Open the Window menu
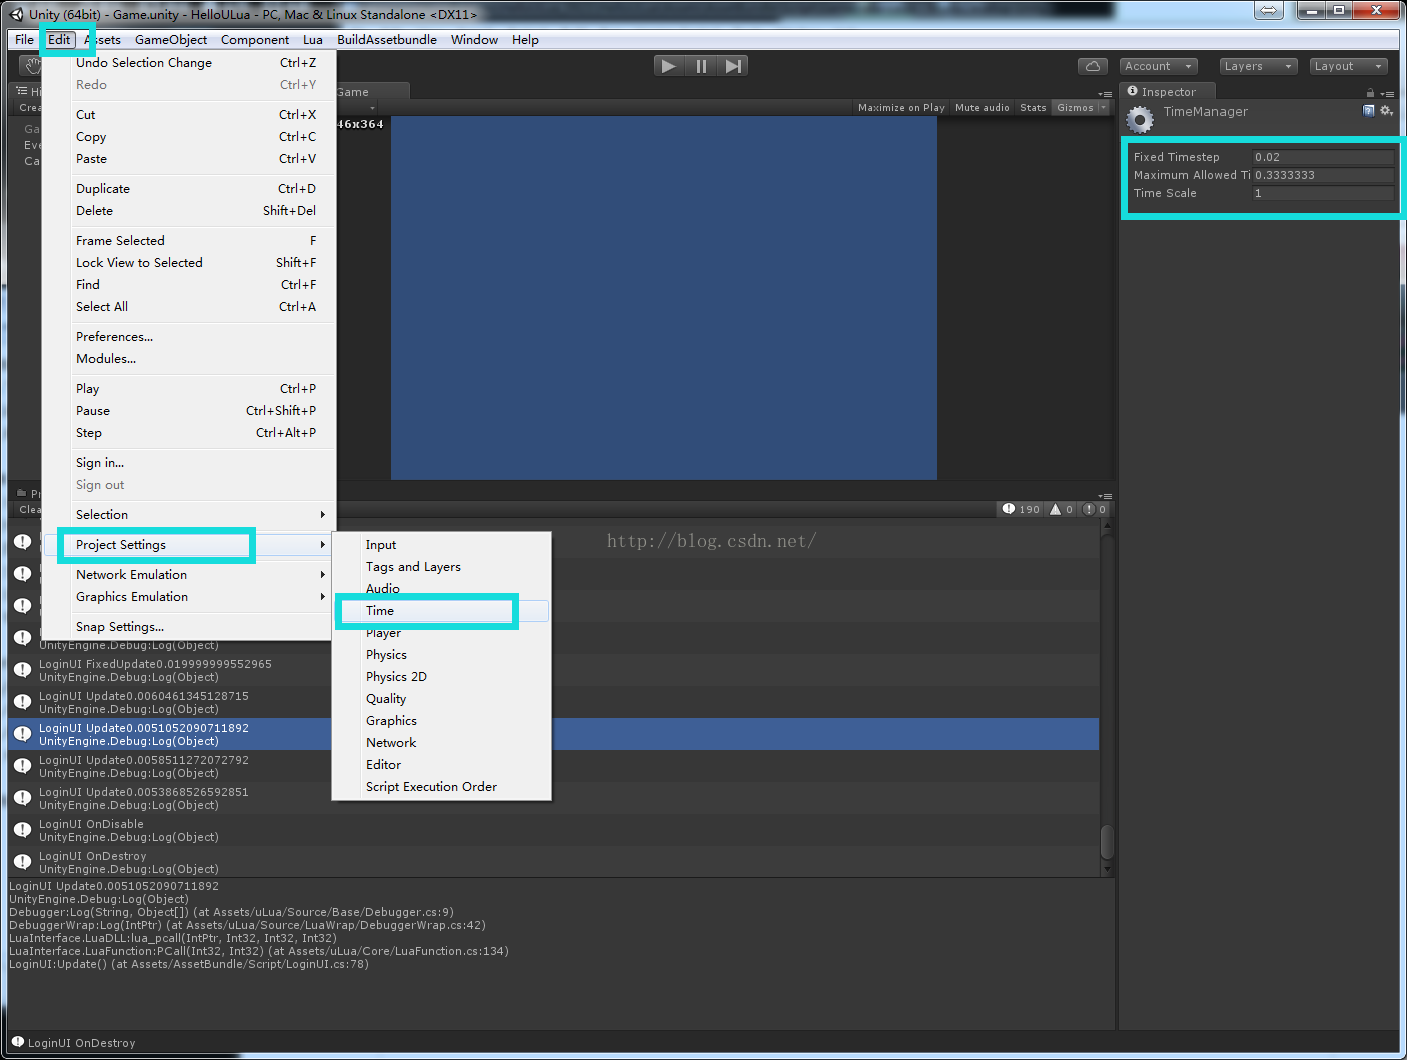This screenshot has height=1060, width=1407. [474, 40]
